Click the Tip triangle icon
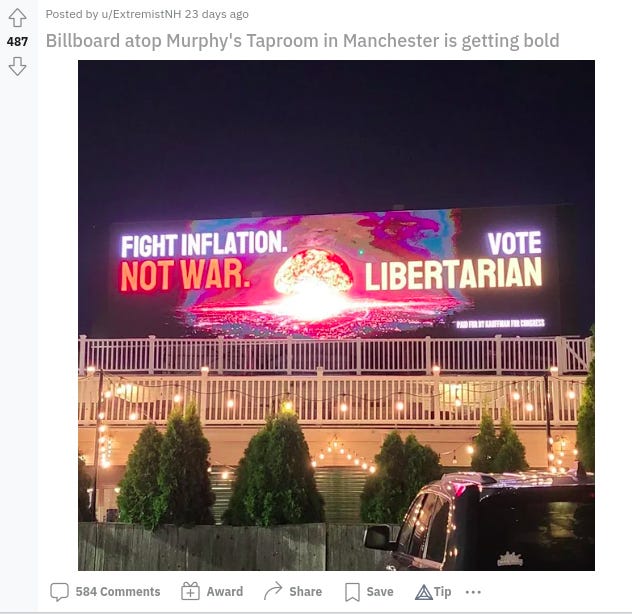Viewport: 632px width, 614px height. coord(424,592)
